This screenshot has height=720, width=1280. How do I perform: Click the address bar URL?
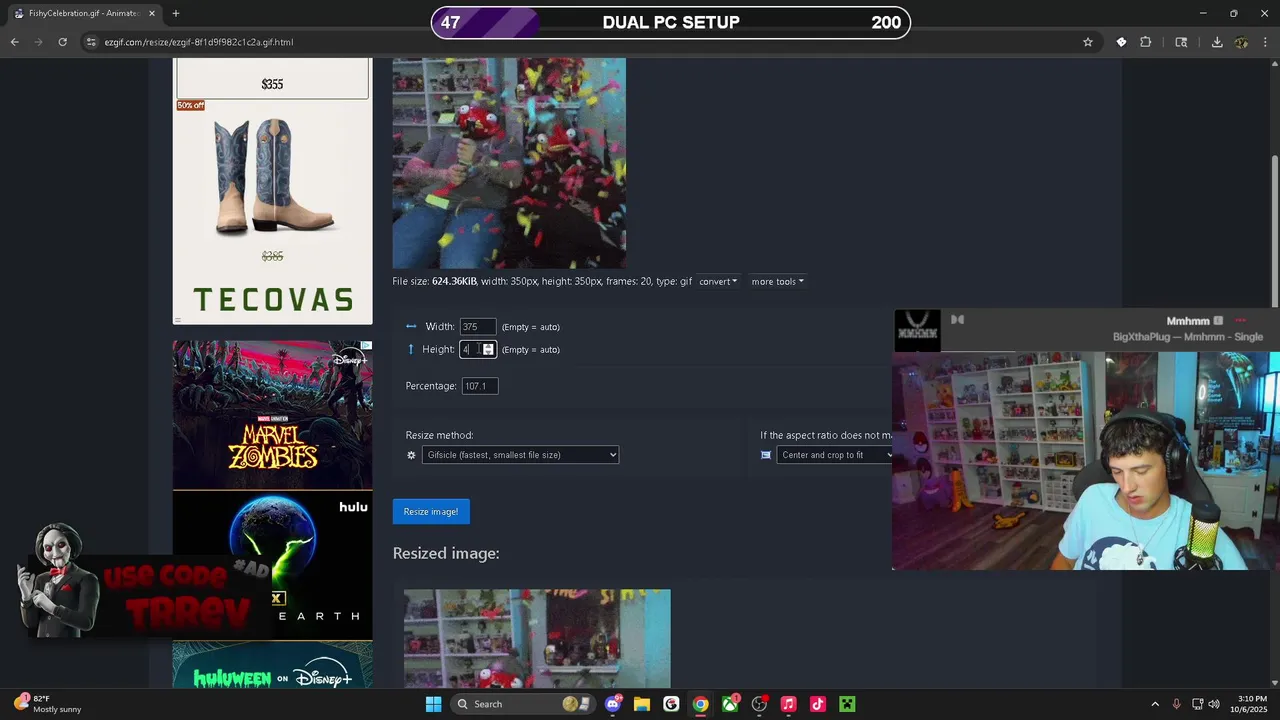[x=199, y=42]
